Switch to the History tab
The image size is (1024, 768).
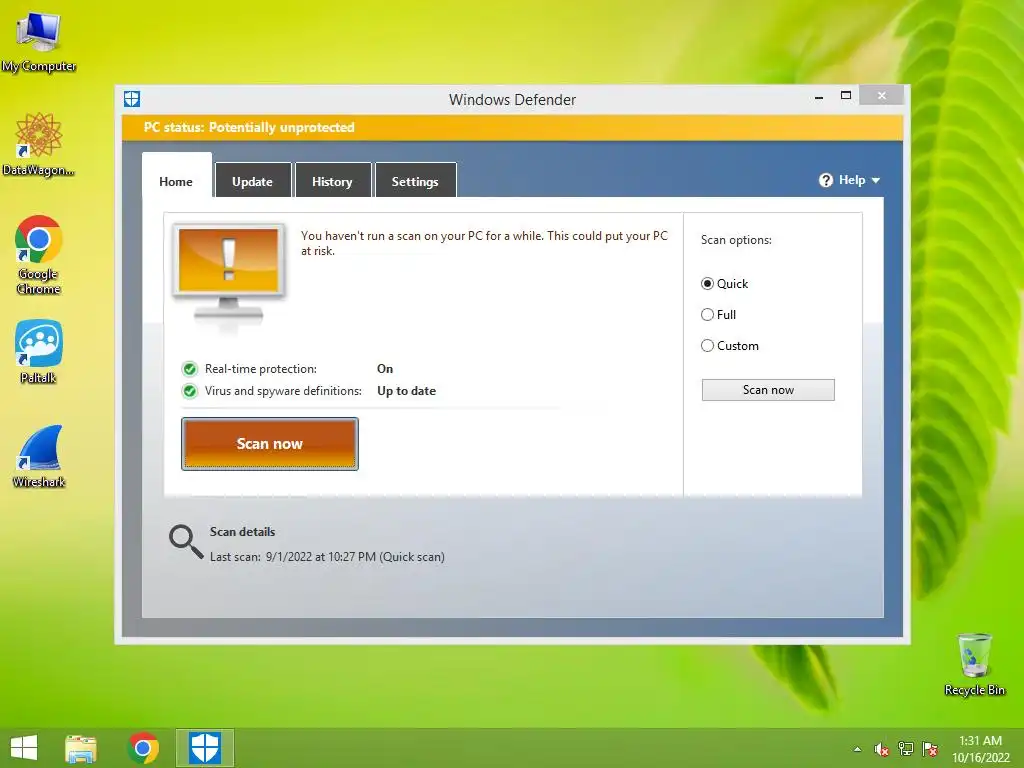tap(332, 182)
